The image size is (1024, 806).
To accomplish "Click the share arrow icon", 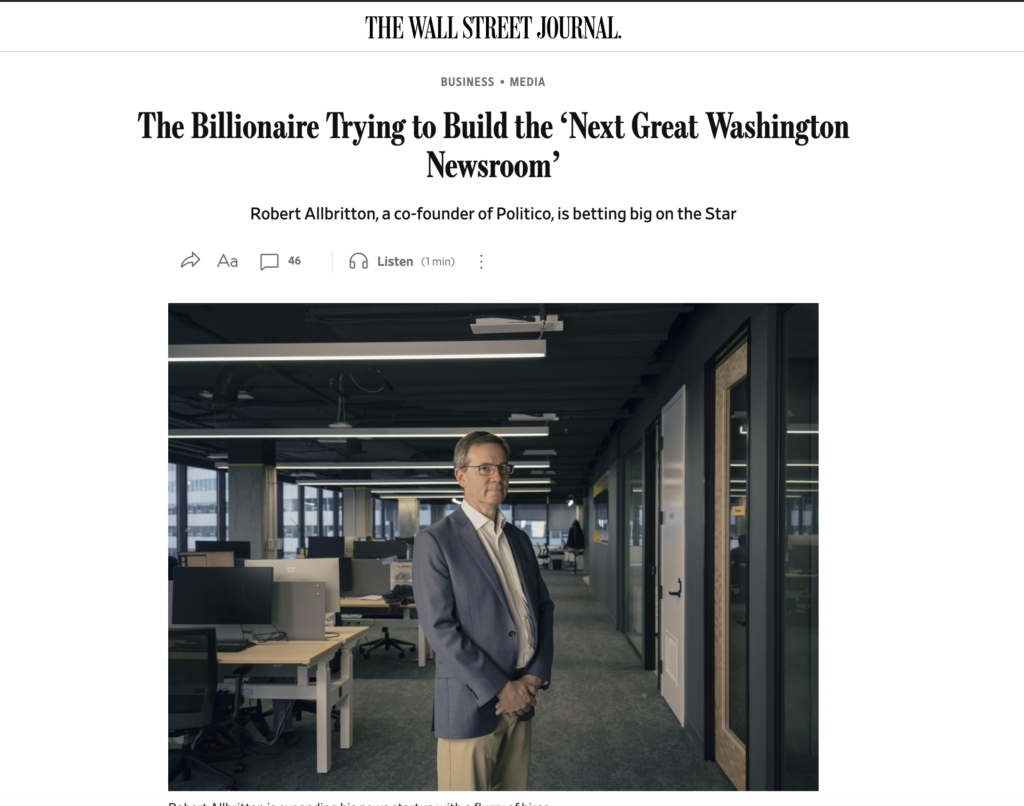I will pos(190,261).
